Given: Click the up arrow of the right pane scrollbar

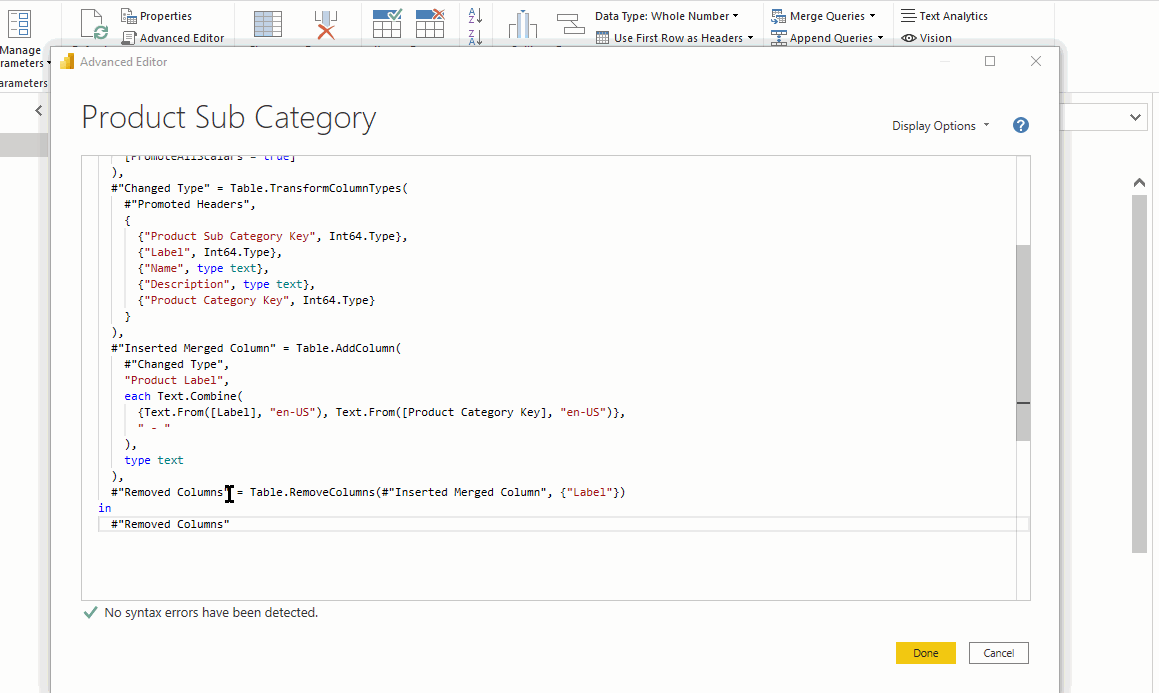Looking at the screenshot, I should (x=1139, y=182).
